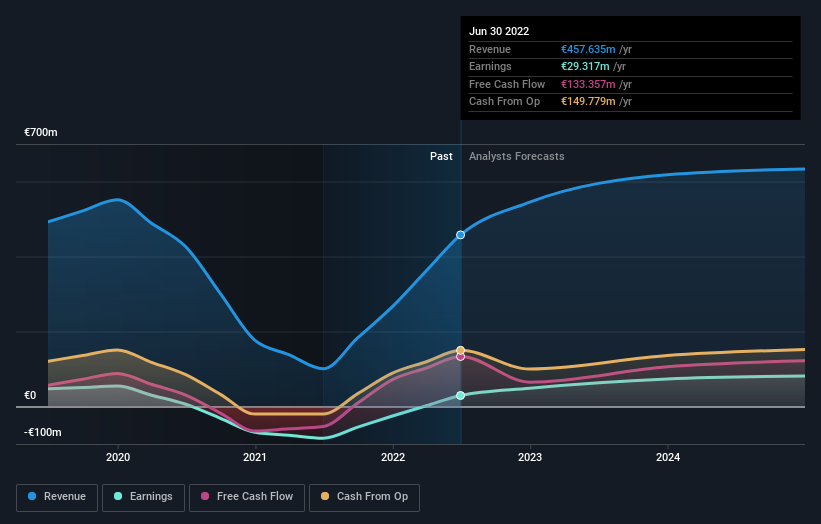Click the Jun 30 2022 tooltip date

(499, 31)
